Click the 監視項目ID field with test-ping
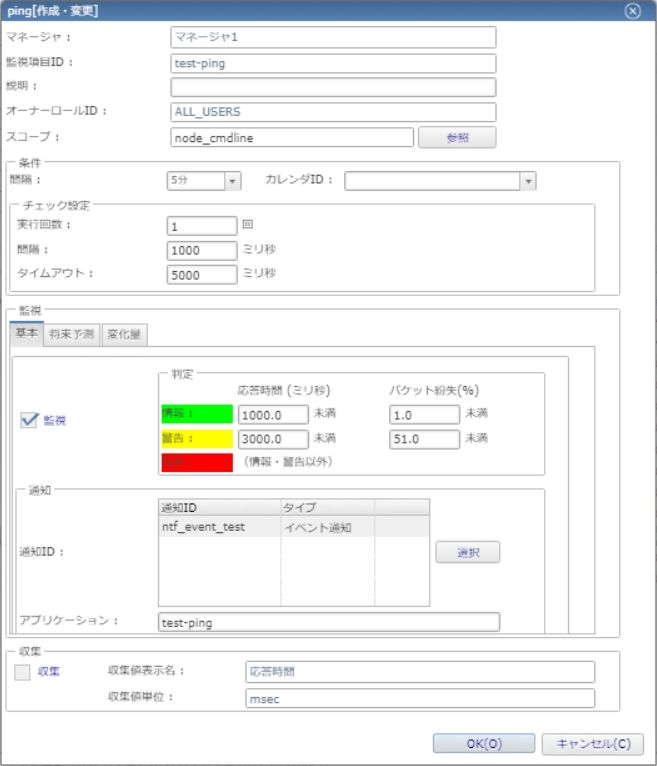The width and height of the screenshot is (657, 766). [x=333, y=64]
